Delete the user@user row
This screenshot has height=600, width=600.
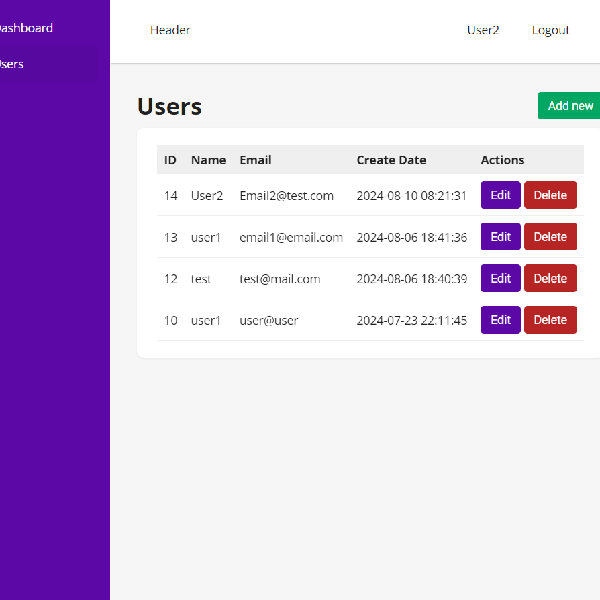pos(550,320)
